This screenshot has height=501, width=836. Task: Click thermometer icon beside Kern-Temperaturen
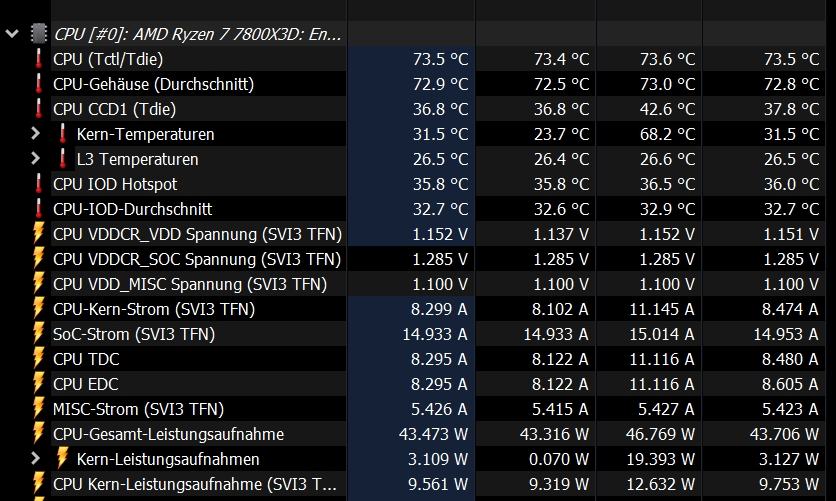click(x=62, y=134)
